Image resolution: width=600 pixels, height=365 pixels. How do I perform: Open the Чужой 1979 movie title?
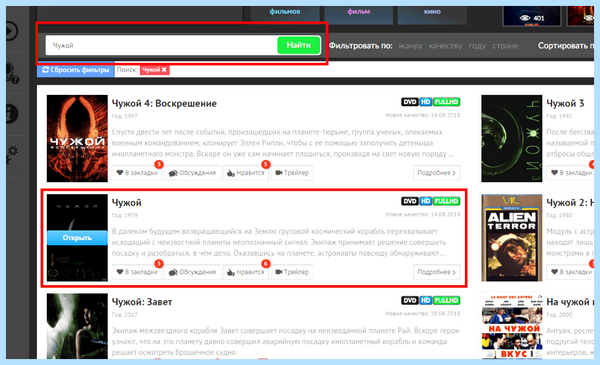coord(127,203)
